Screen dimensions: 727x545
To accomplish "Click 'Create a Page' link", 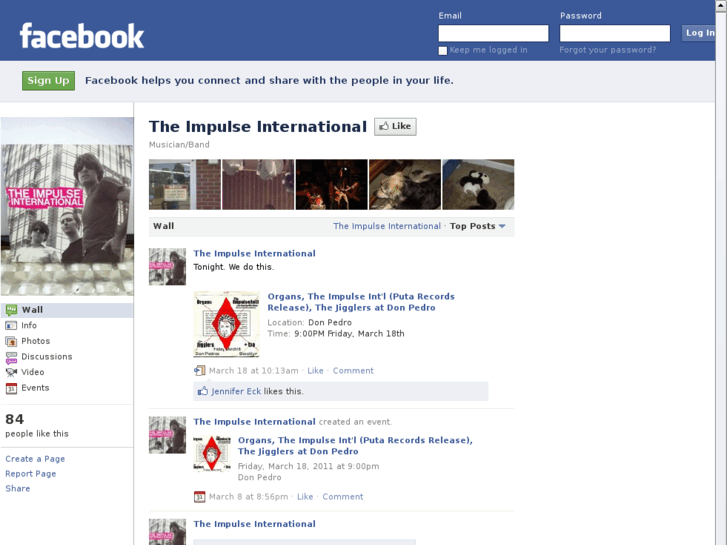I will point(35,459).
